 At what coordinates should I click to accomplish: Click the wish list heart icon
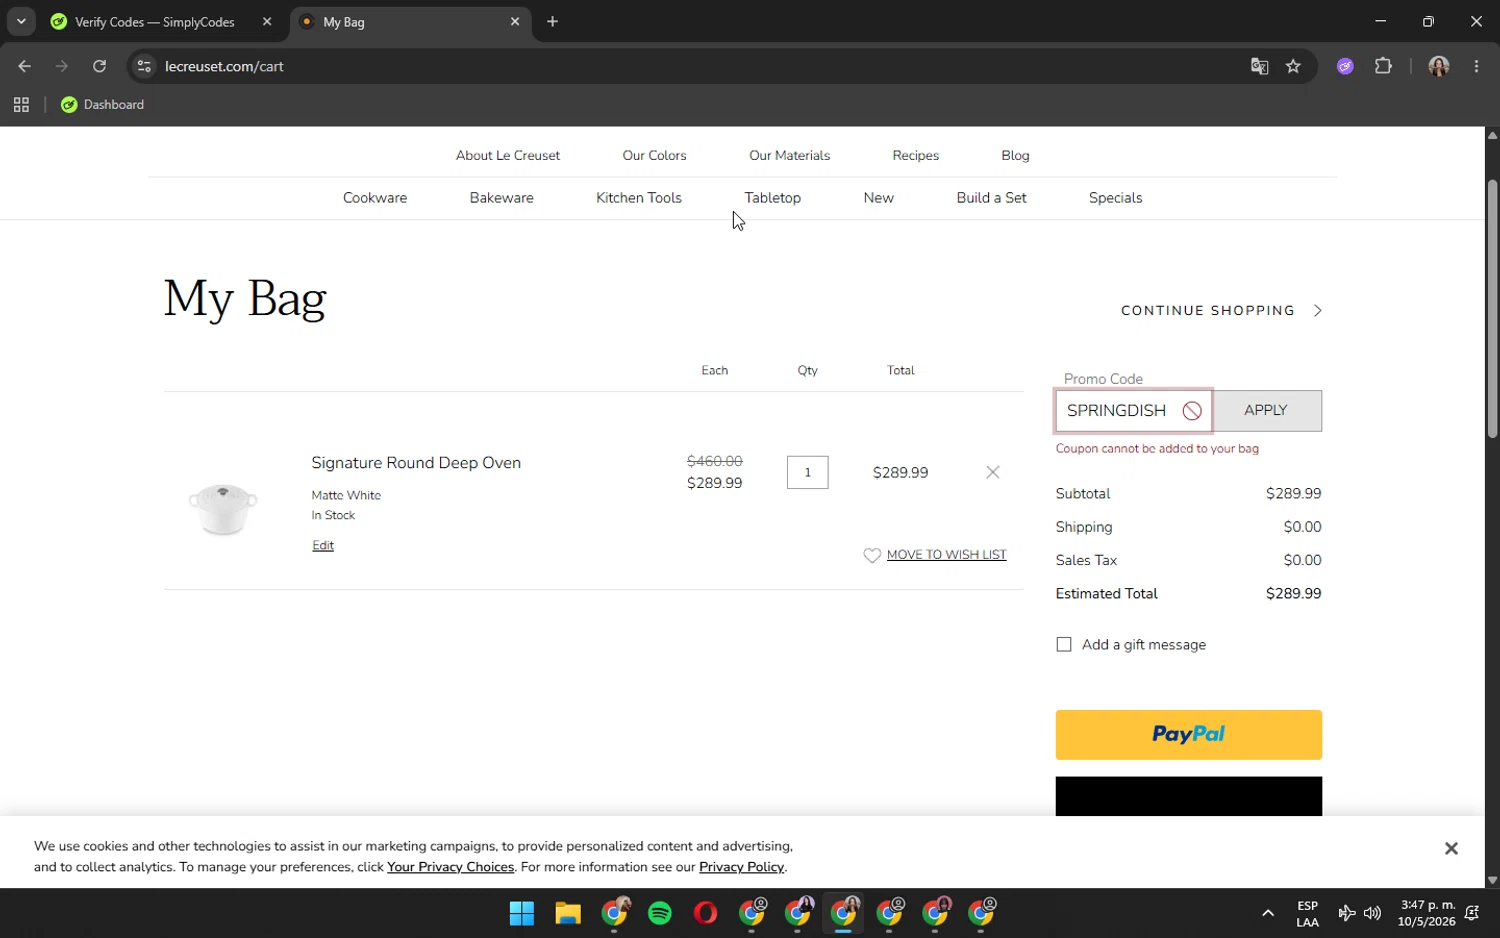[x=872, y=555]
